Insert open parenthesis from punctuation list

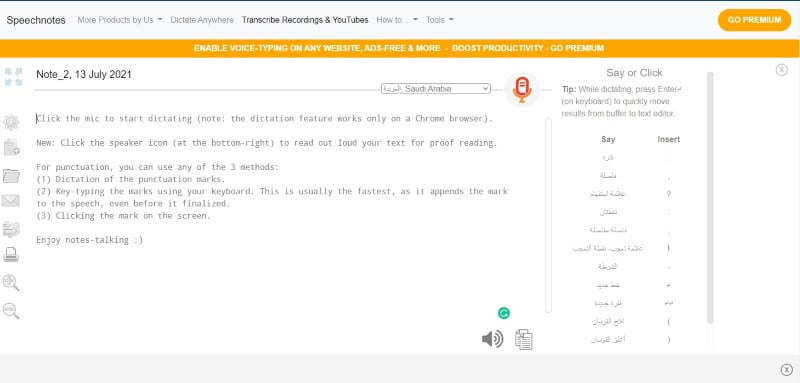click(x=669, y=322)
